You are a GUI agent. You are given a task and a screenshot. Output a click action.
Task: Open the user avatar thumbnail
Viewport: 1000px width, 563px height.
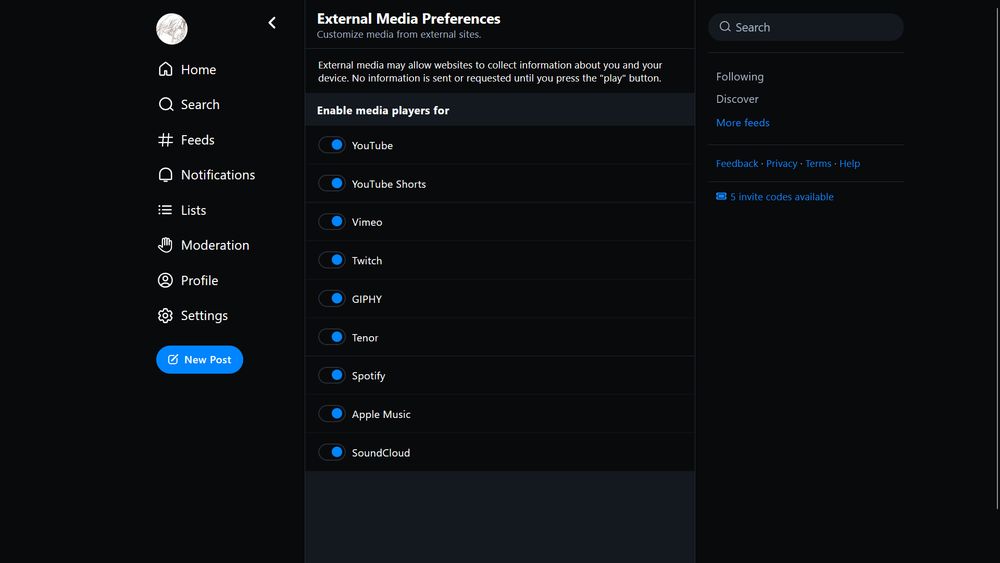[172, 29]
